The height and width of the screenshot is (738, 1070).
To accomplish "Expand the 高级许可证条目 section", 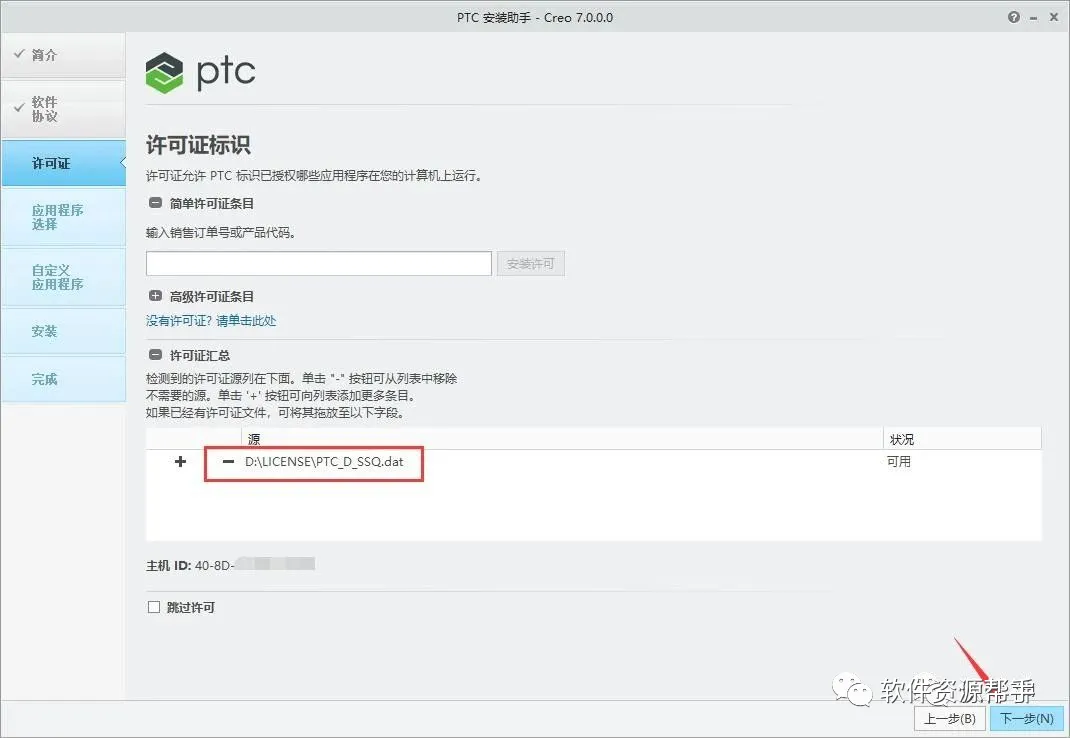I will point(155,296).
